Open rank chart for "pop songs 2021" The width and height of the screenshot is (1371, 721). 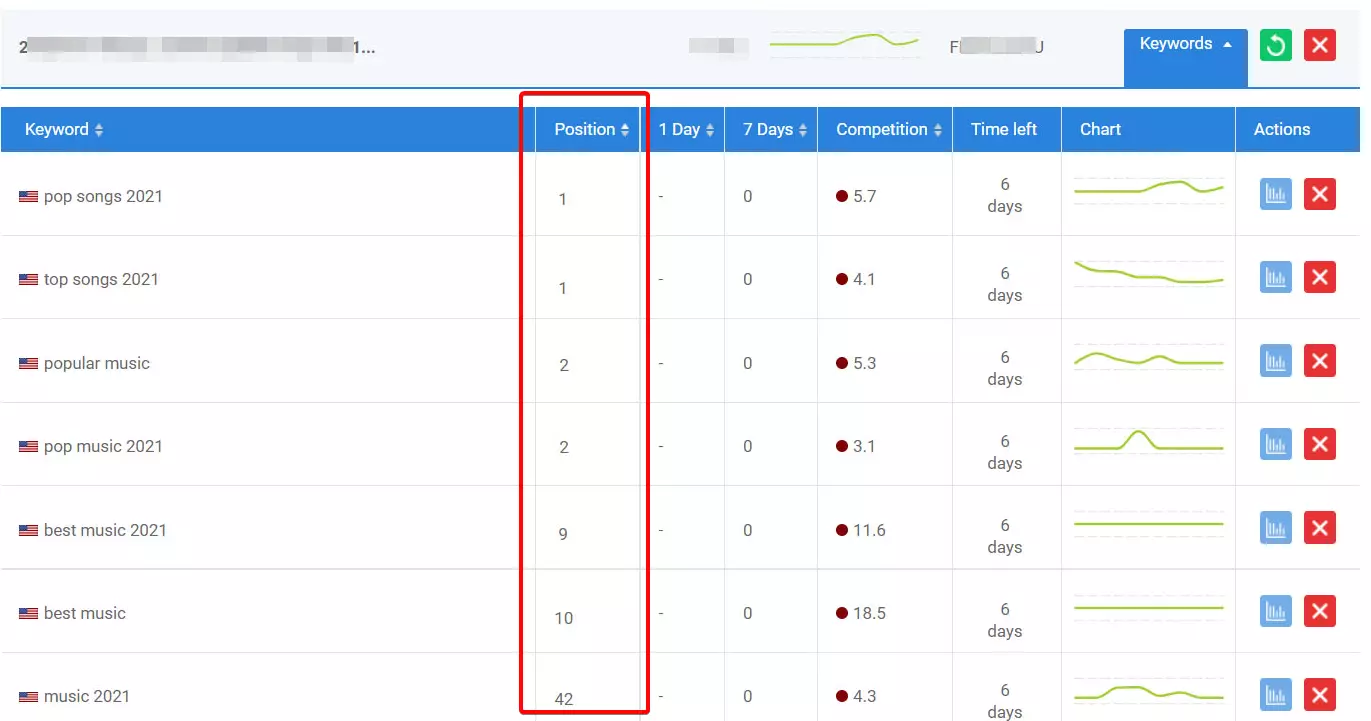pos(1275,194)
